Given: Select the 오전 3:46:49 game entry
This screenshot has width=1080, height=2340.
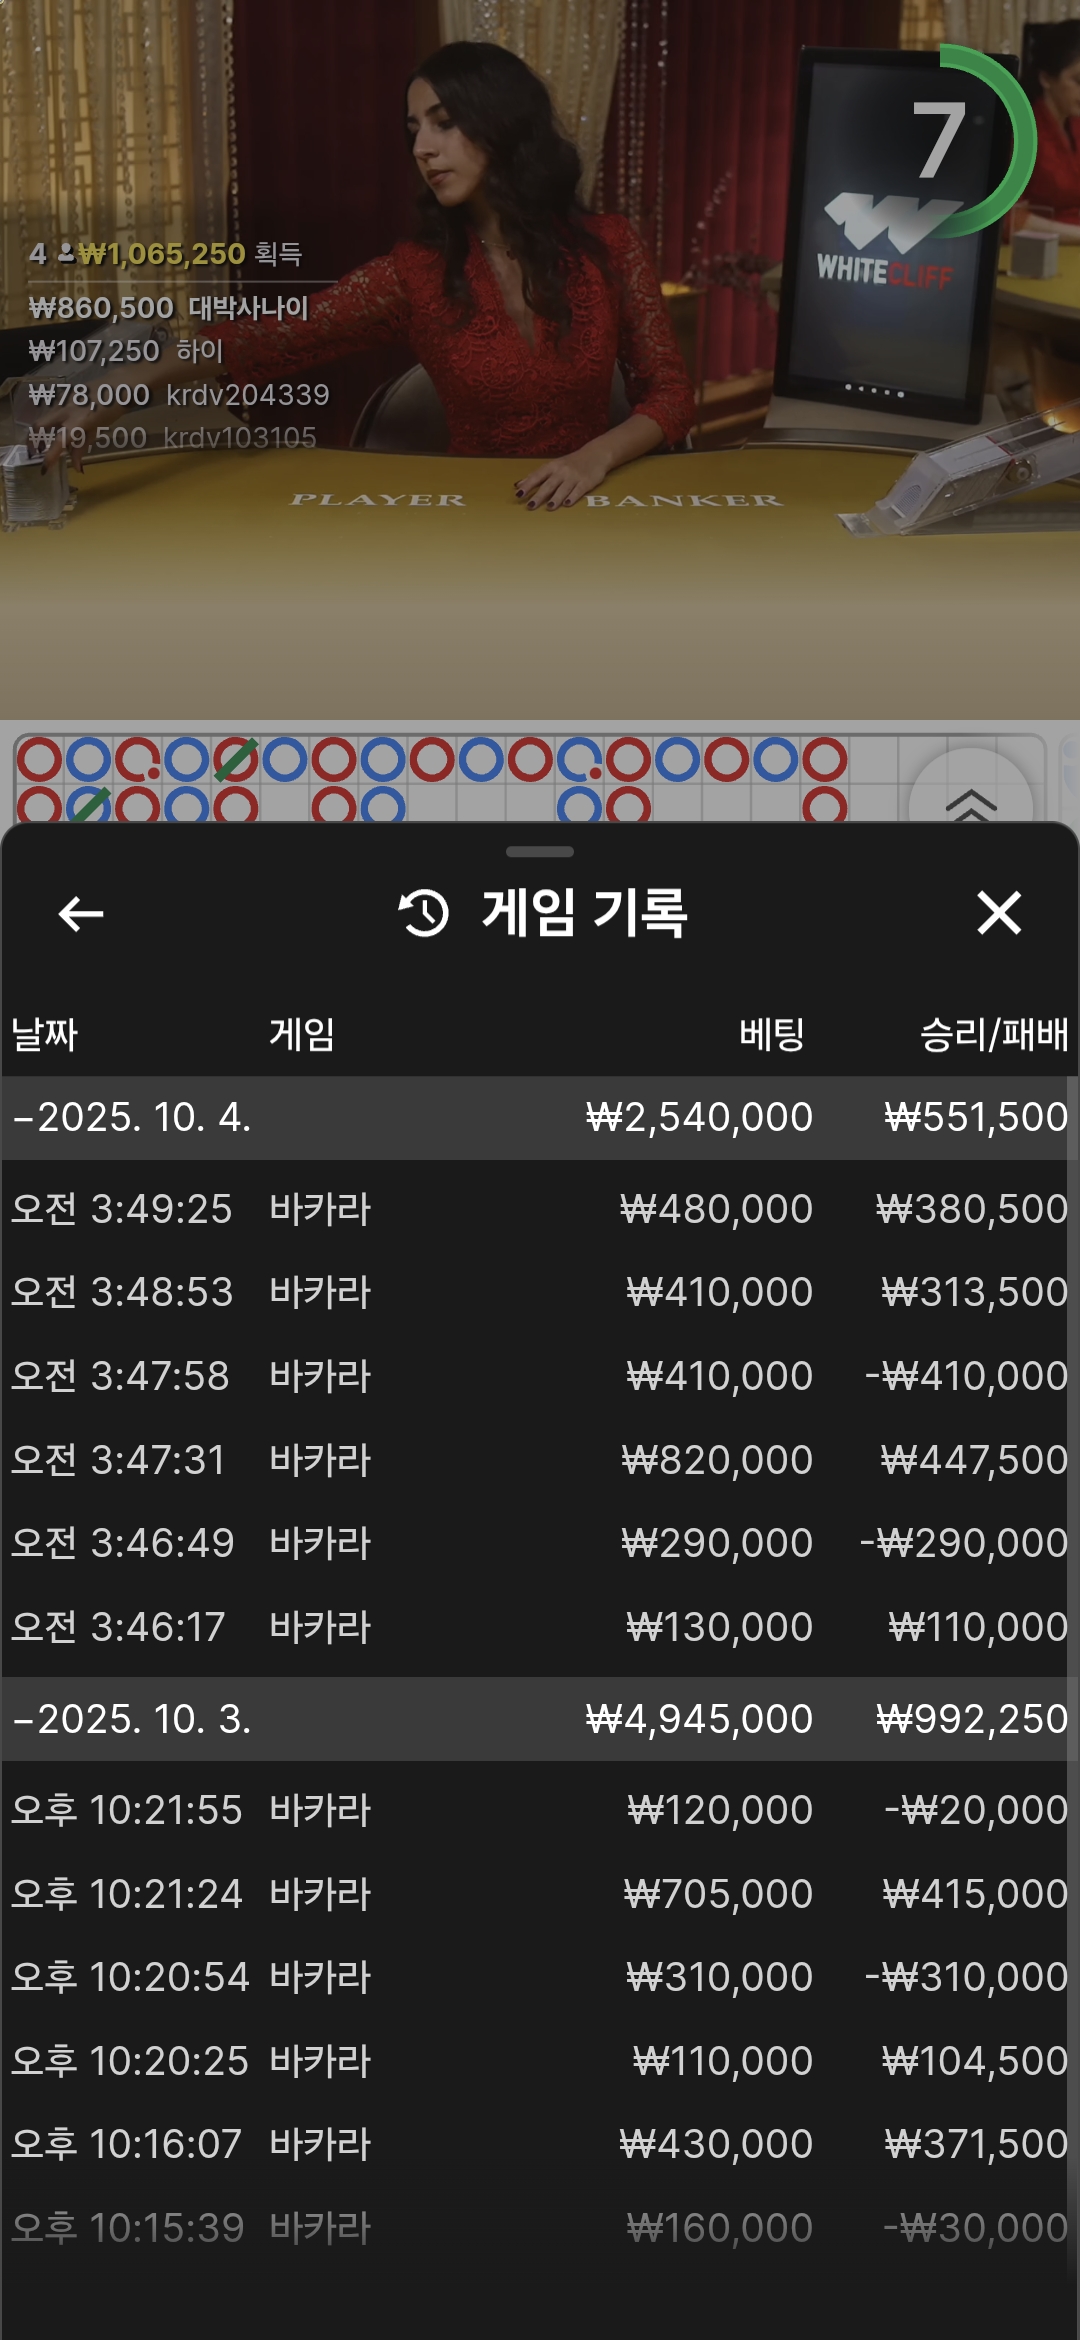Looking at the screenshot, I should coord(540,1543).
